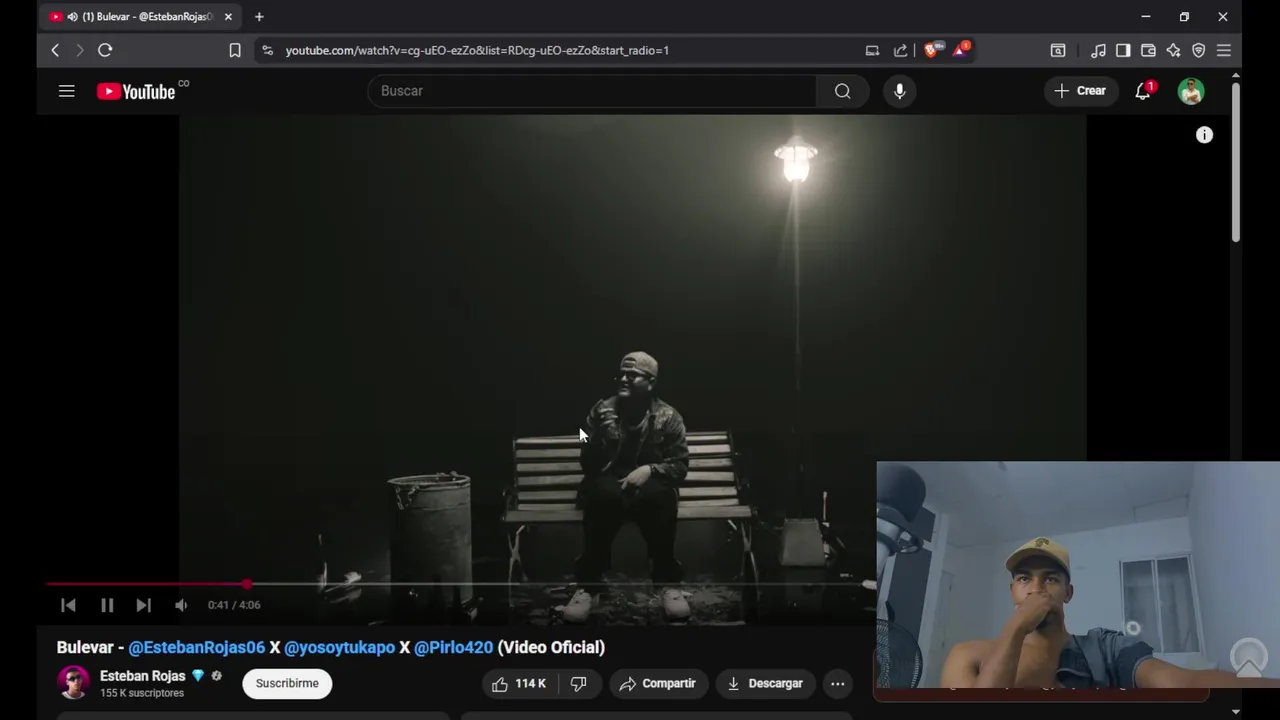Close the Bulevar YouTube tab
Screen dimensions: 1280x720
click(228, 17)
